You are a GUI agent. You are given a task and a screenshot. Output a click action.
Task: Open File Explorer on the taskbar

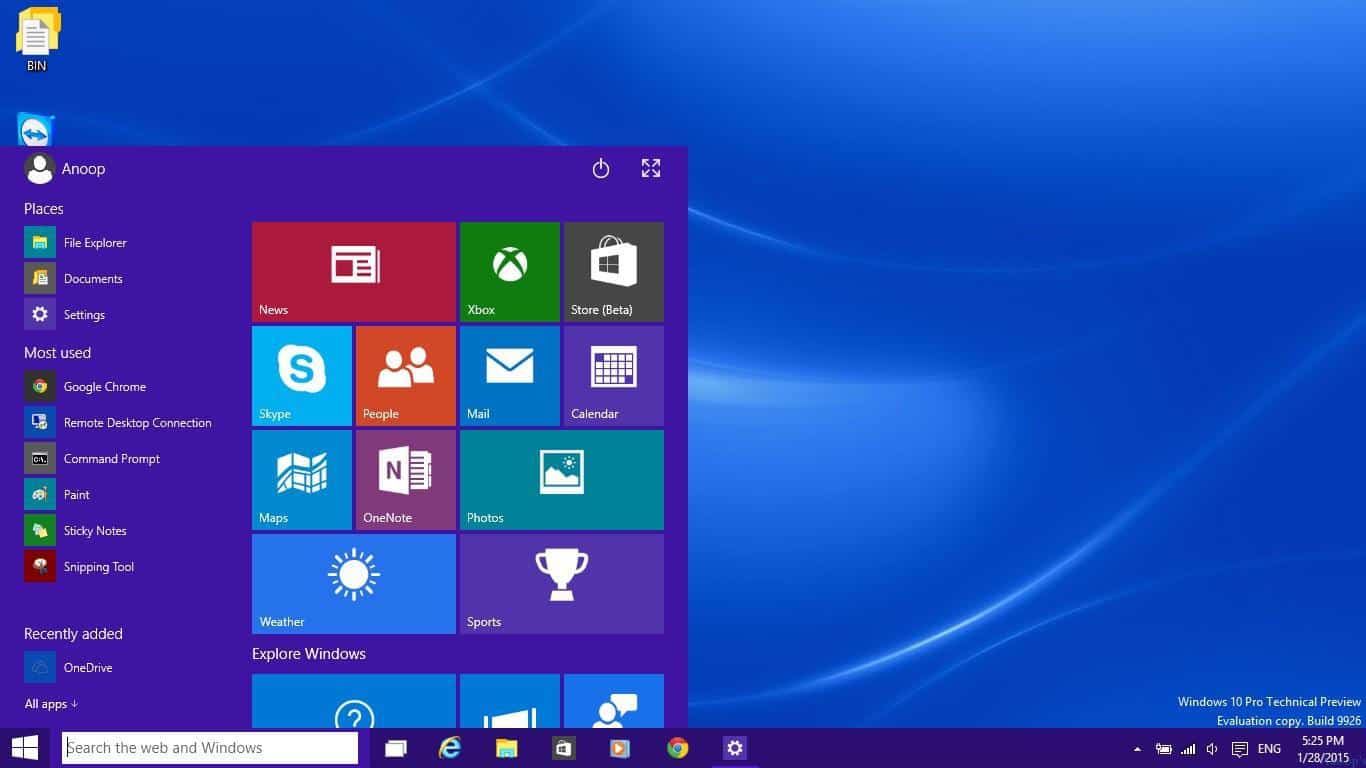coord(507,748)
